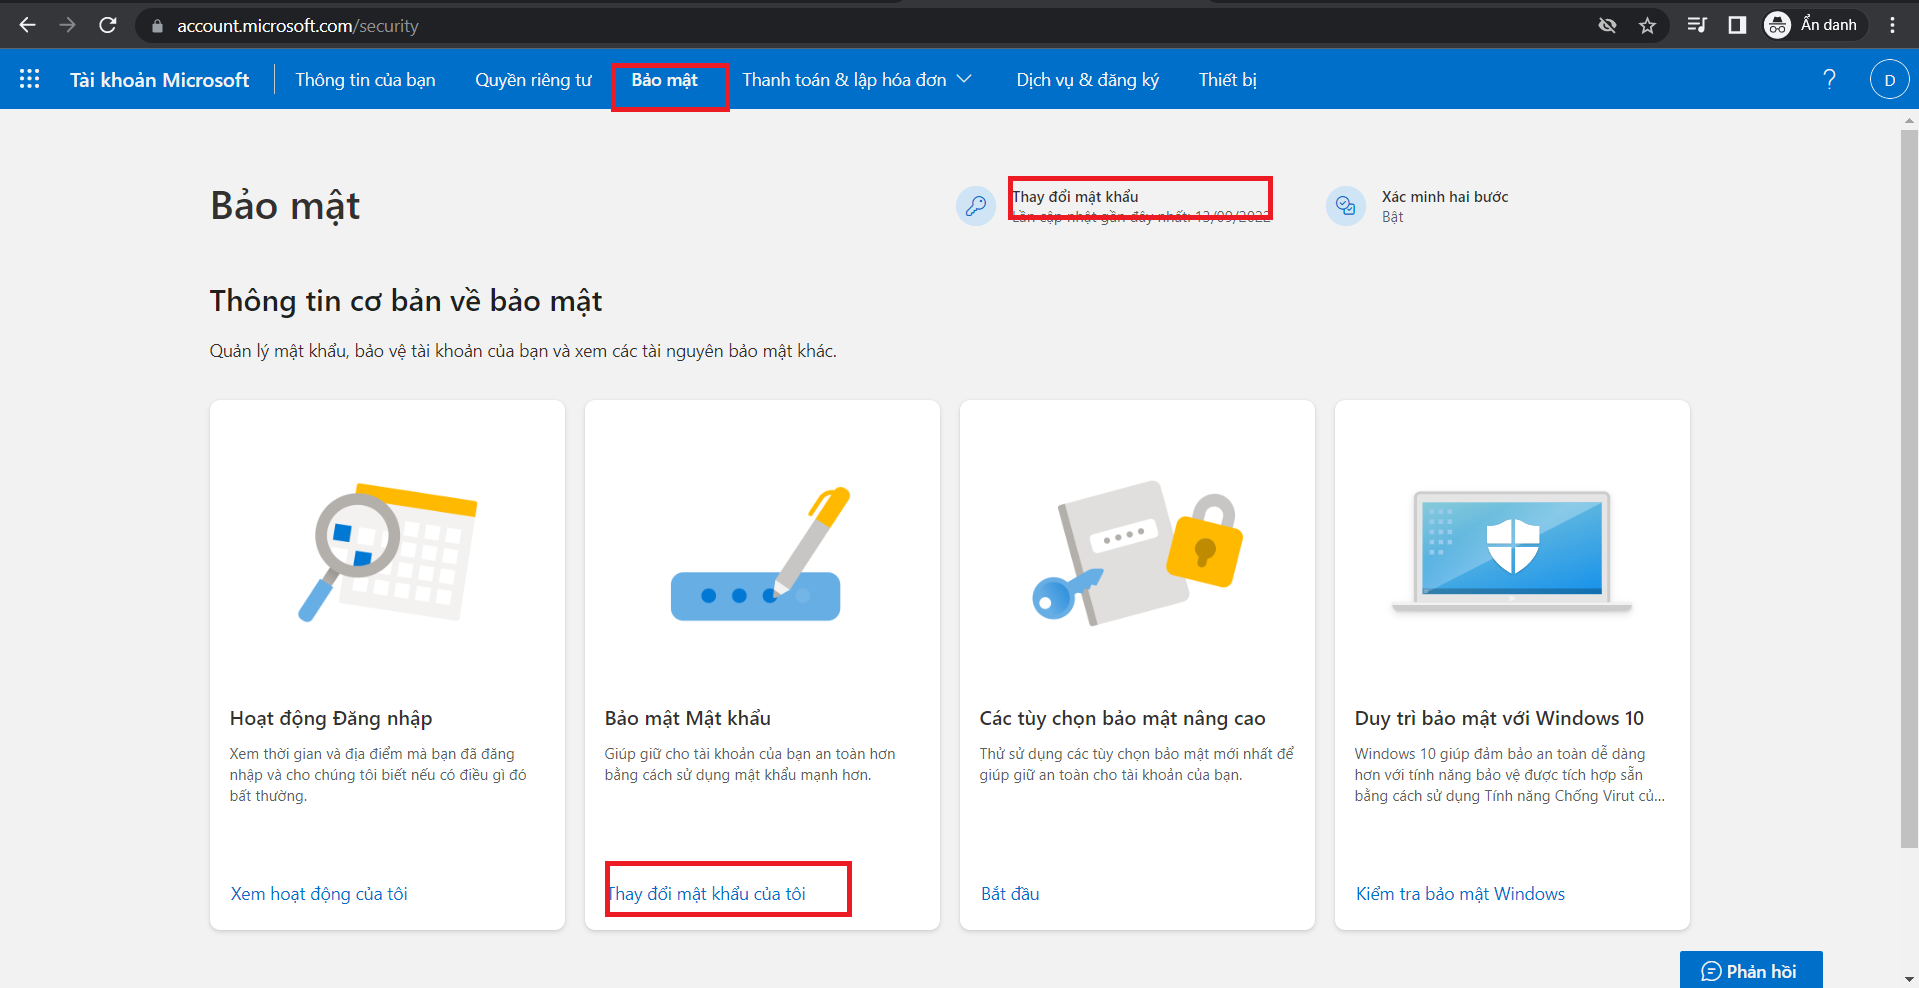Click the Tài khoản Microsoft title link
1919x988 pixels.
(x=159, y=80)
